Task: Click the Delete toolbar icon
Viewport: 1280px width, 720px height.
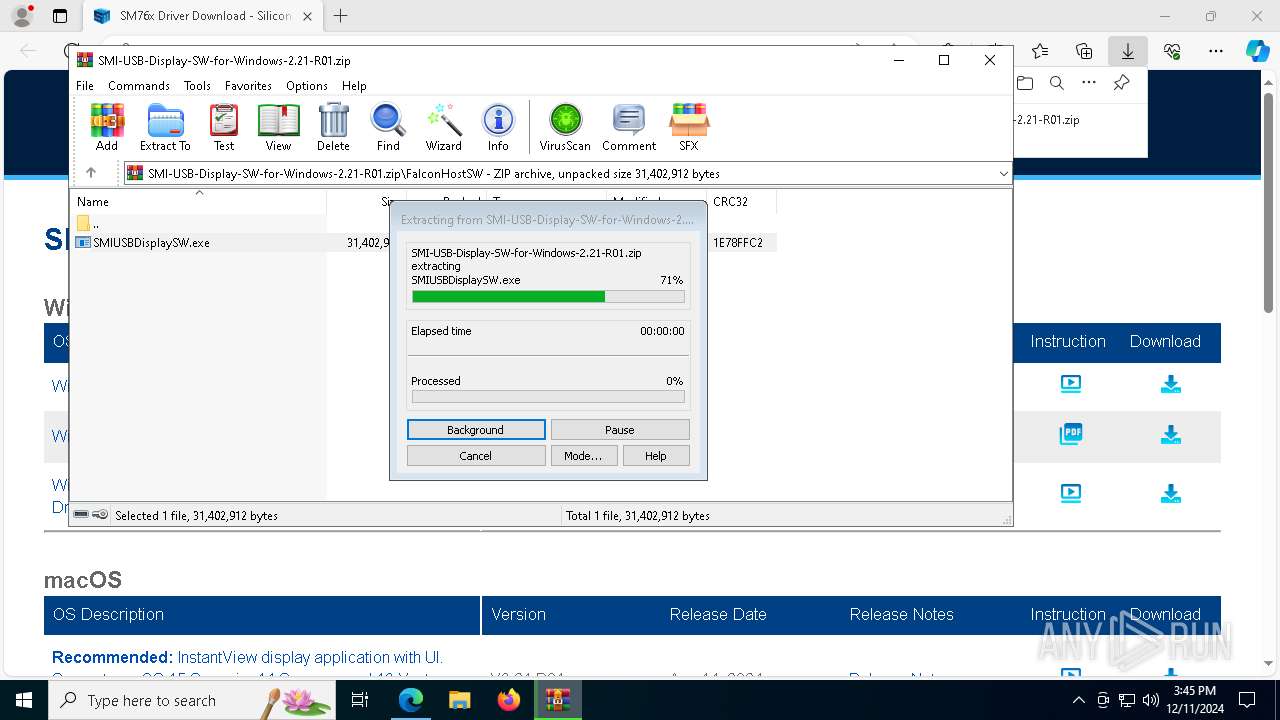Action: (333, 127)
